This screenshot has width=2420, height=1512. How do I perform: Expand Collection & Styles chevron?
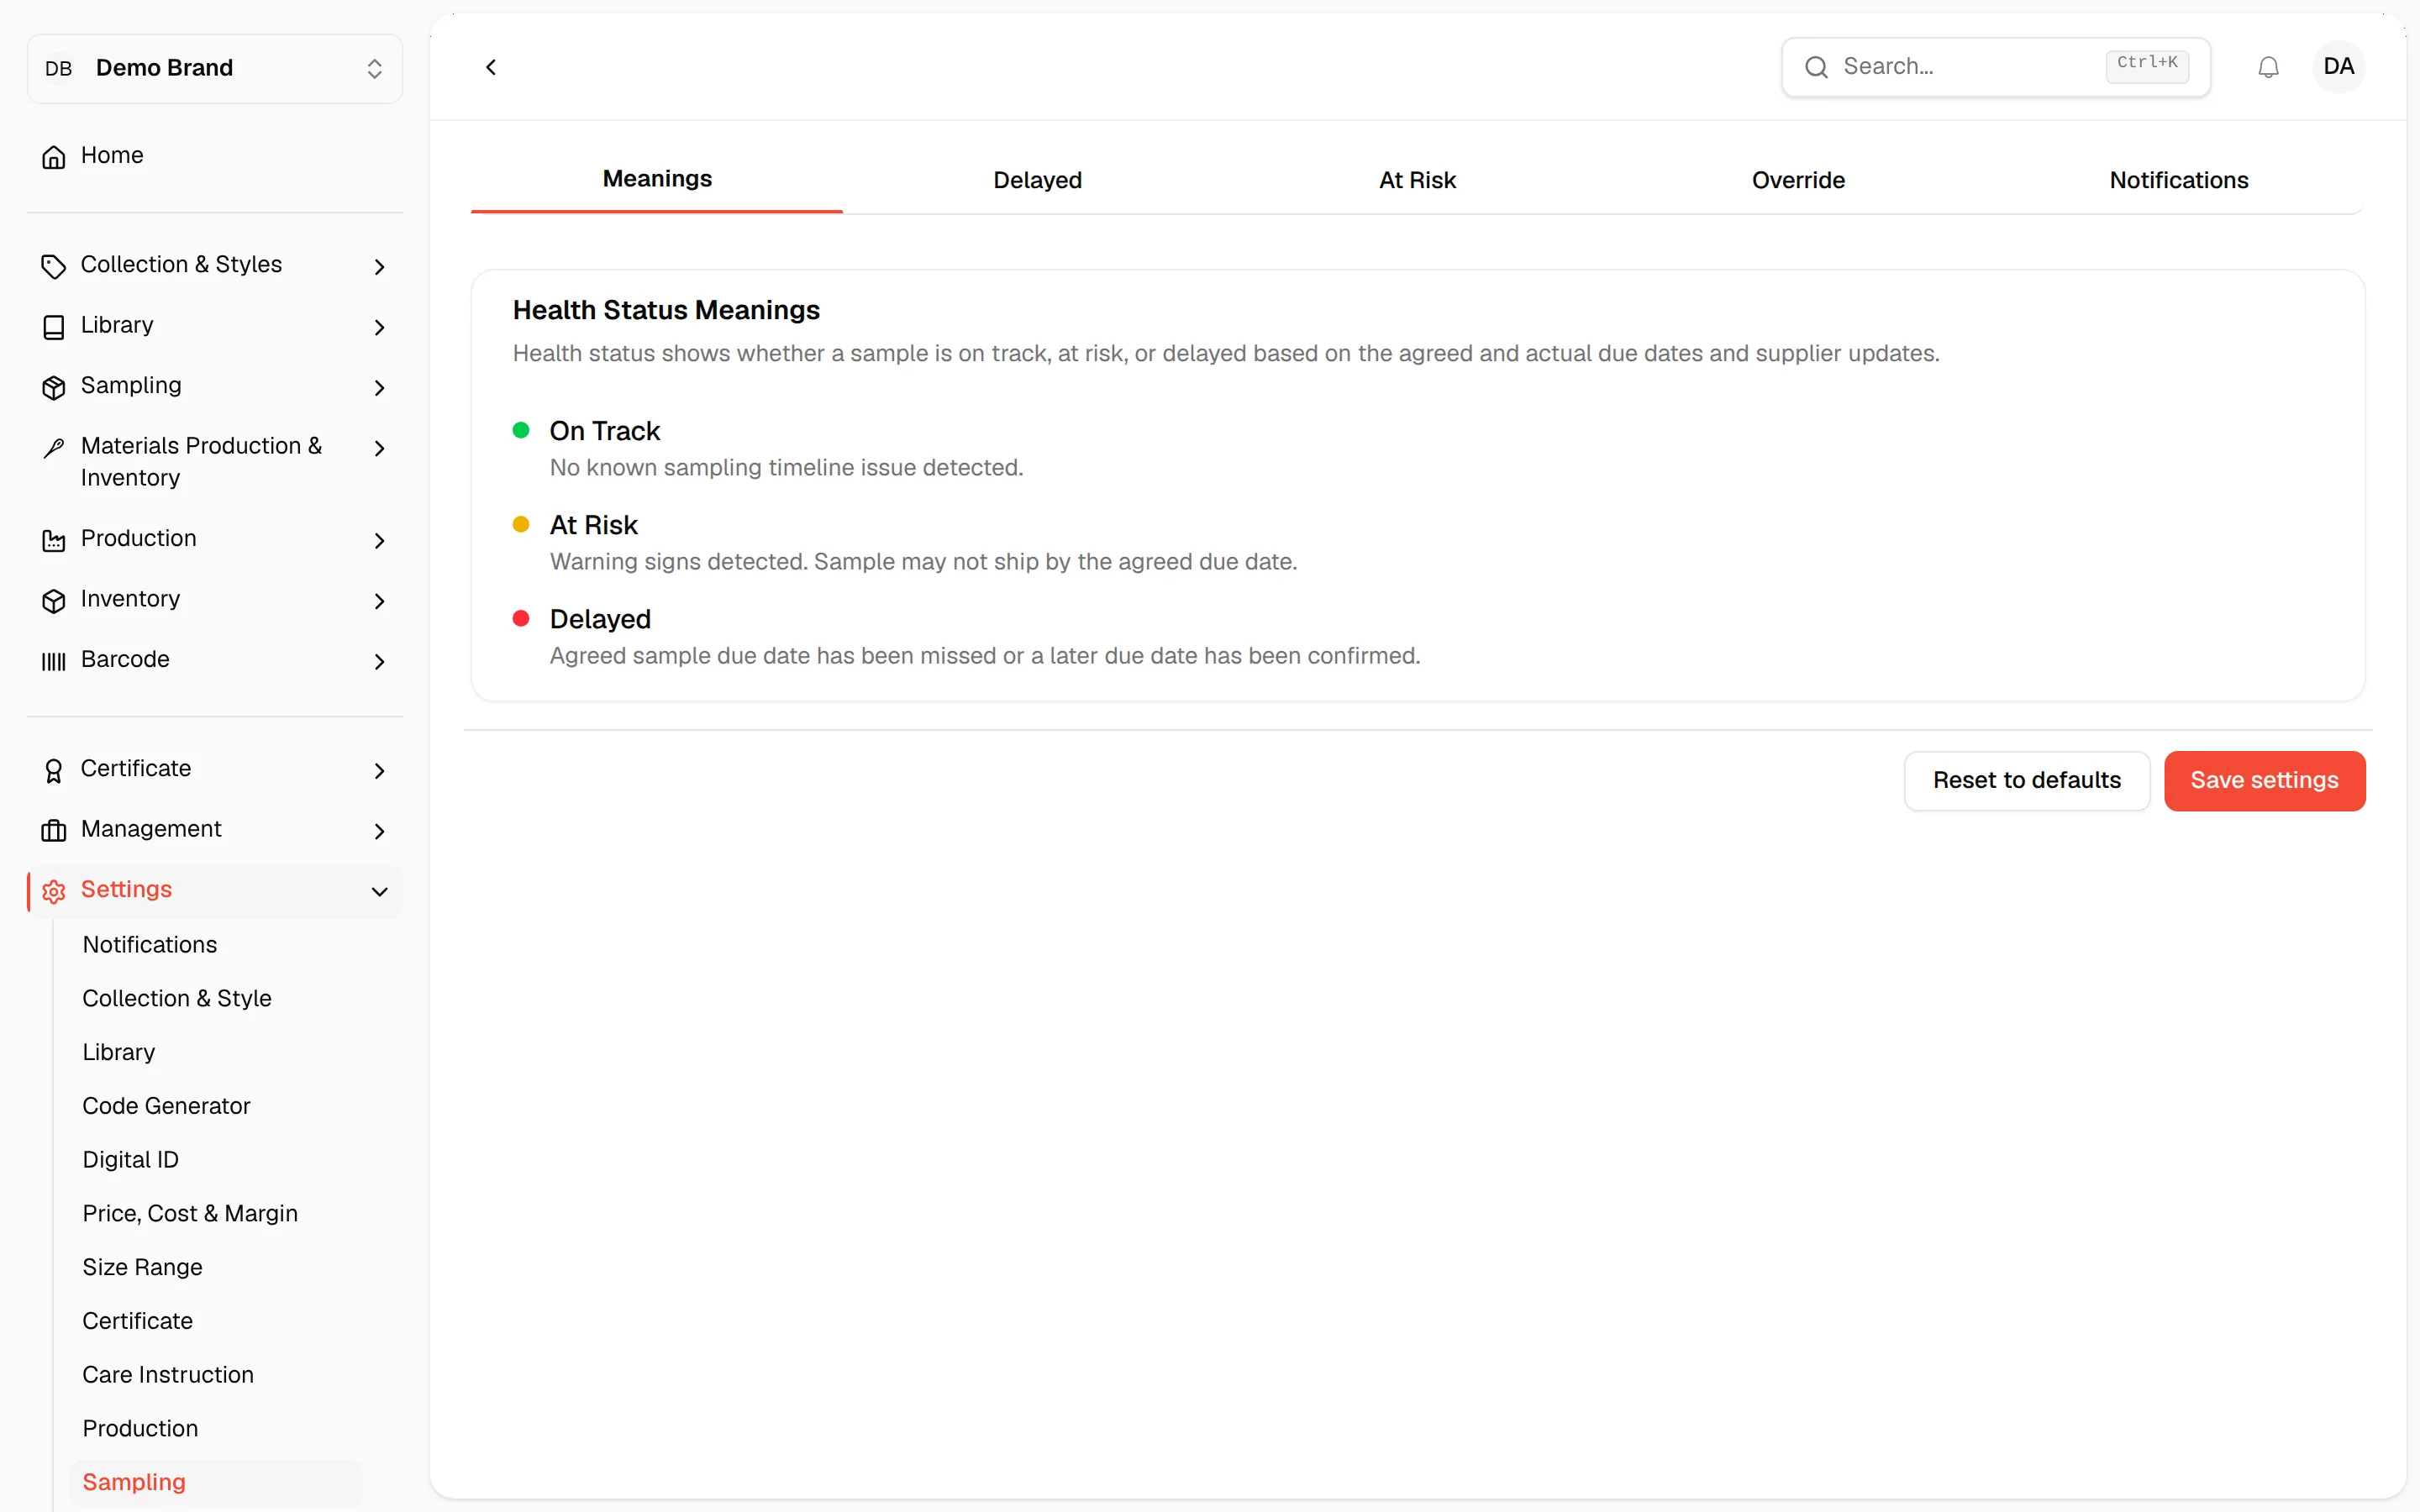[379, 266]
